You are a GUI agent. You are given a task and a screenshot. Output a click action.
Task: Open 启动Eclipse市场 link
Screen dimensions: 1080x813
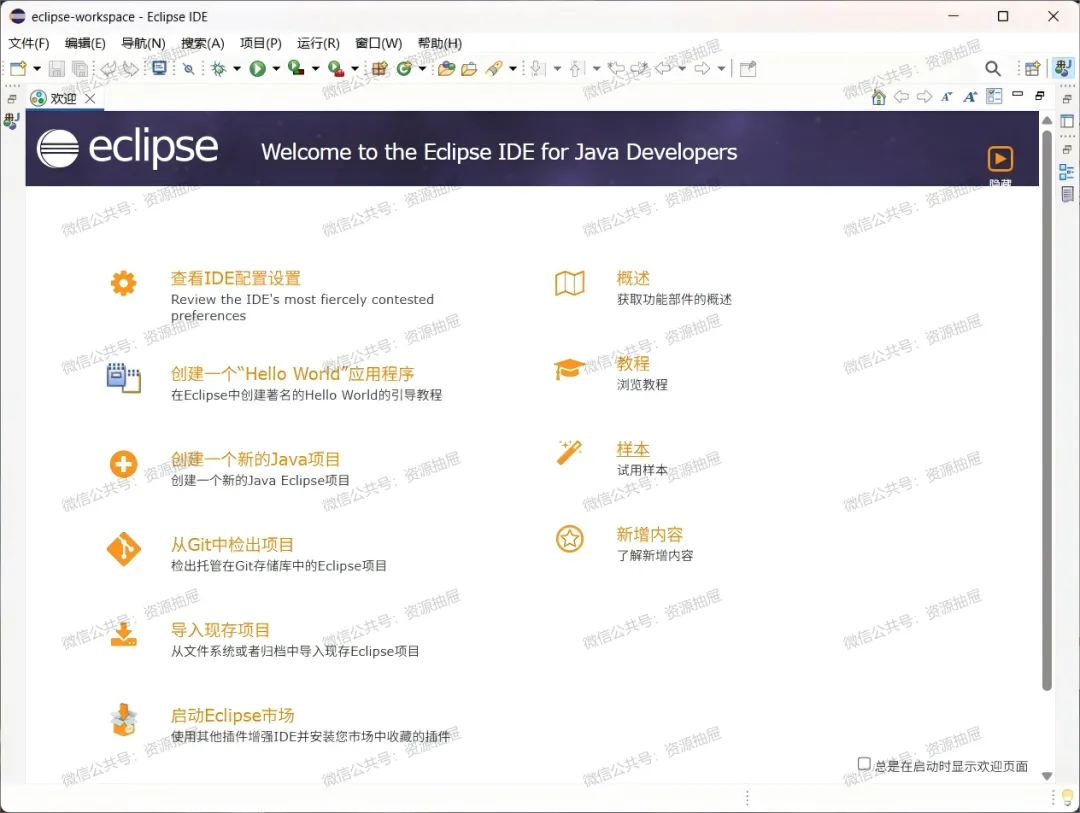tap(232, 715)
